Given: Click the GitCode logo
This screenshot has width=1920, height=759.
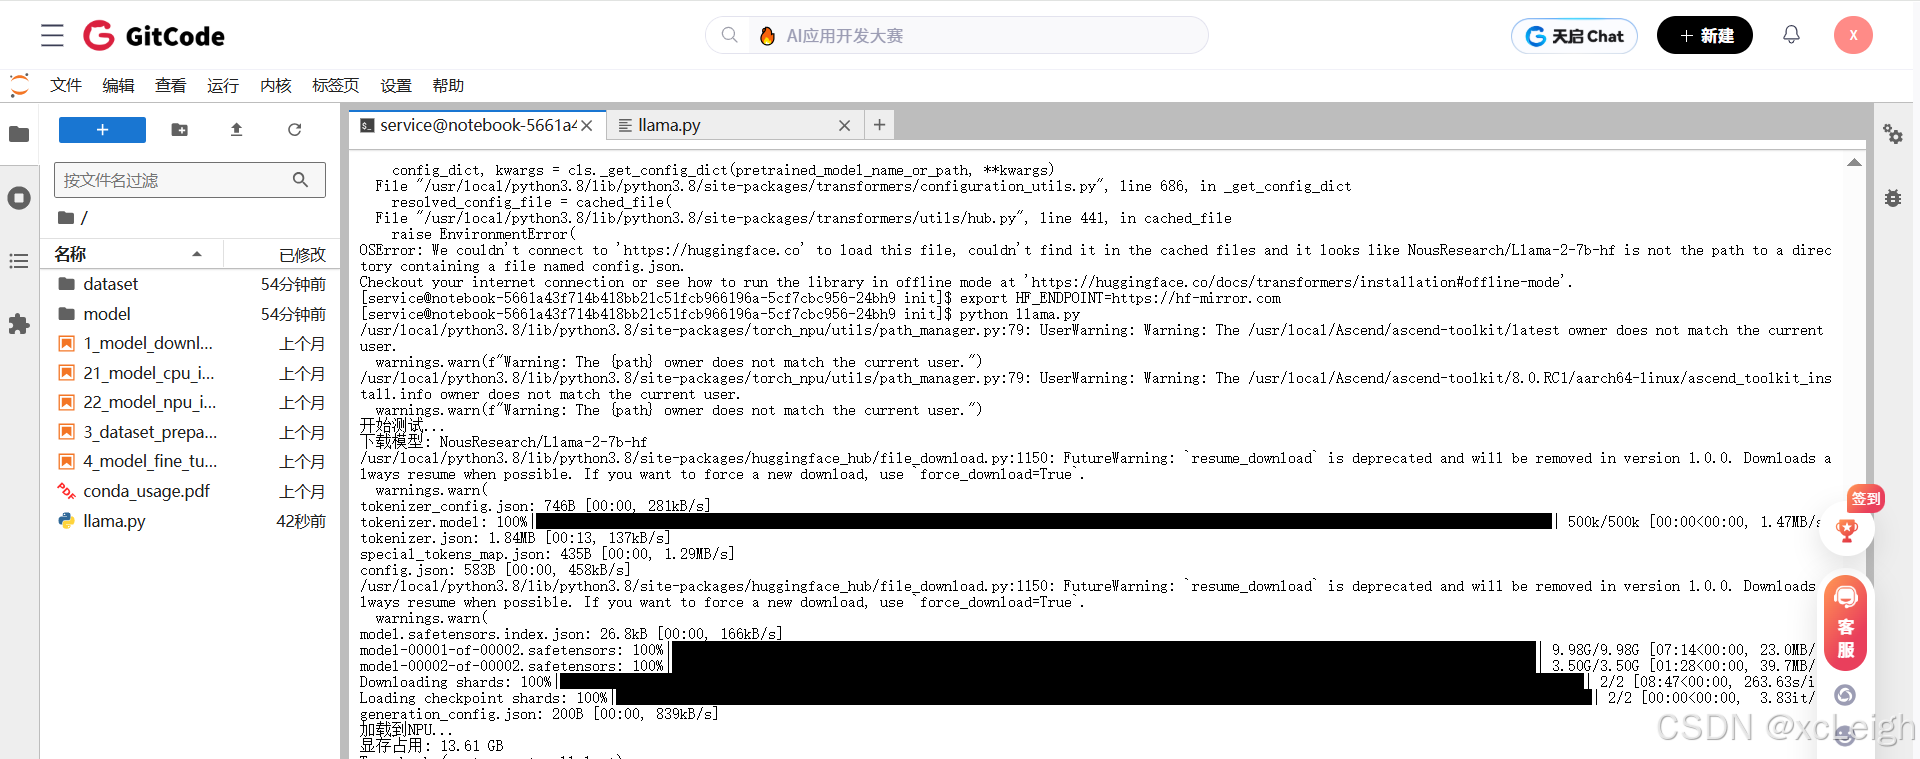Looking at the screenshot, I should [154, 36].
